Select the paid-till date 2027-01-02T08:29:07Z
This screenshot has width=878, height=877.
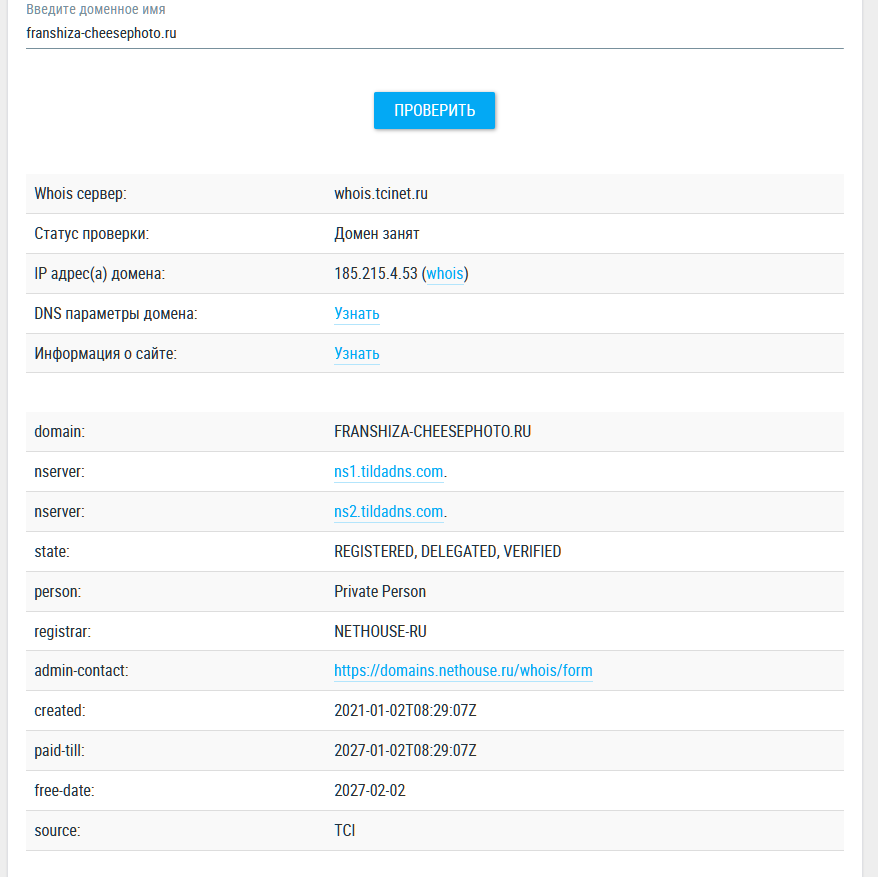[x=405, y=750]
